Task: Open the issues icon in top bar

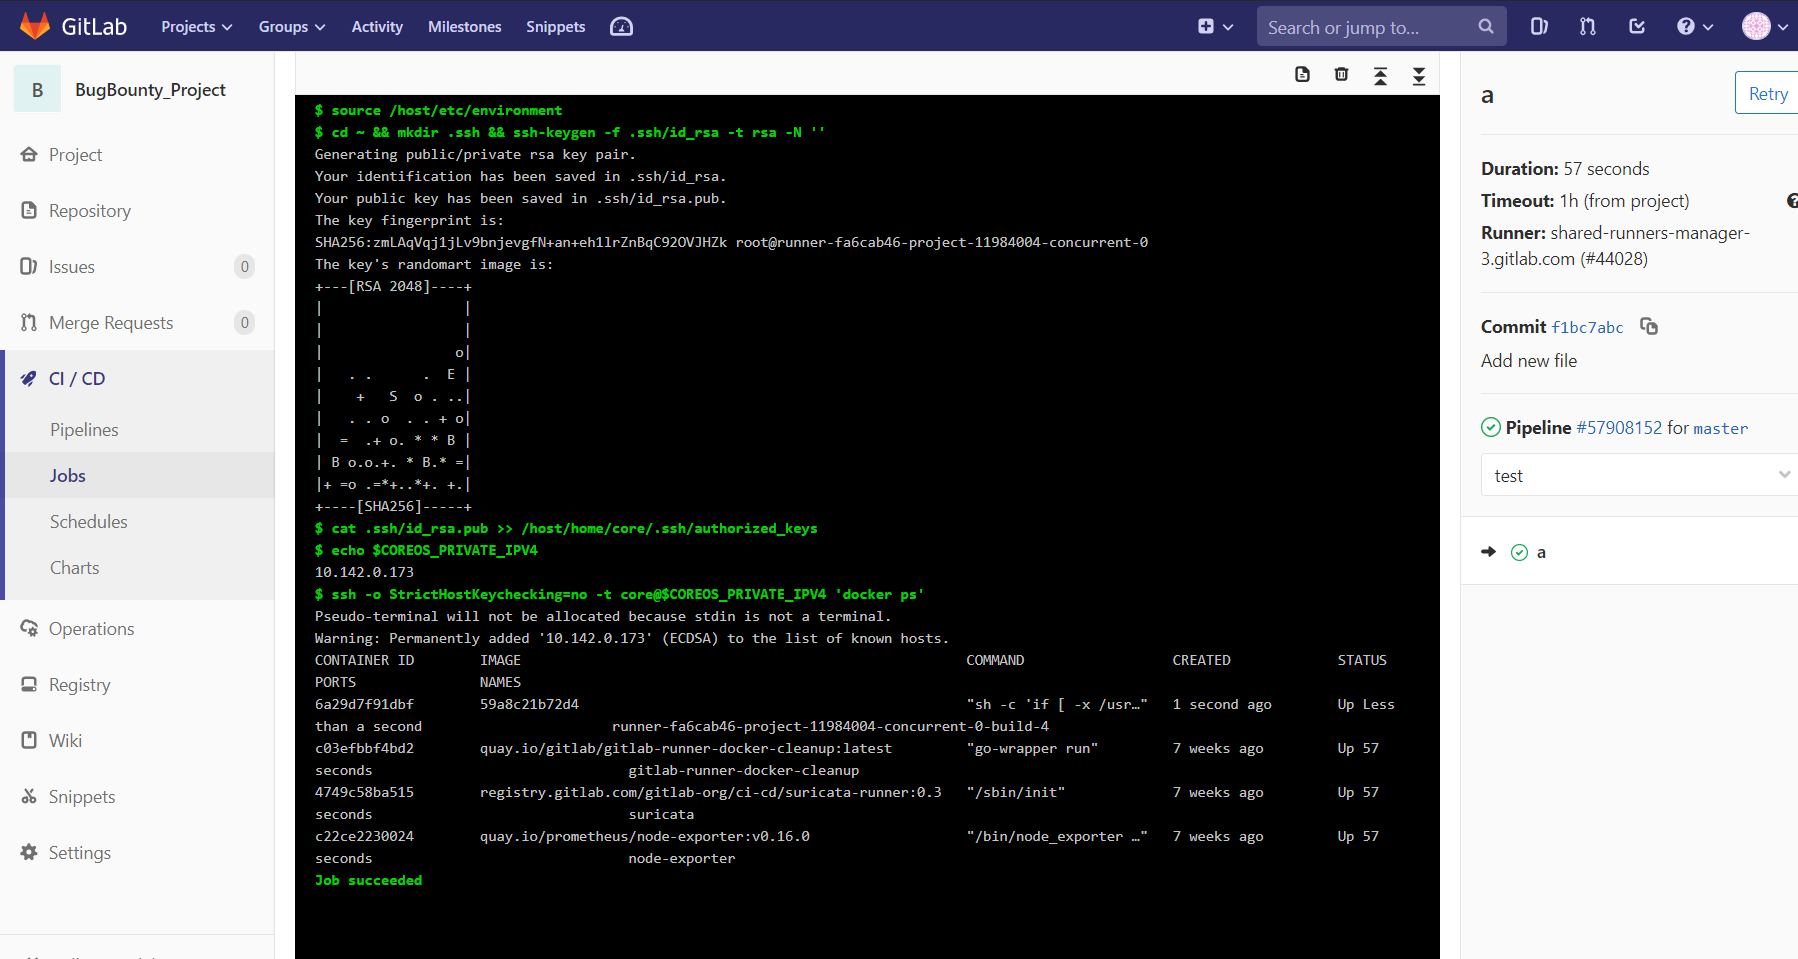Action: [1539, 27]
